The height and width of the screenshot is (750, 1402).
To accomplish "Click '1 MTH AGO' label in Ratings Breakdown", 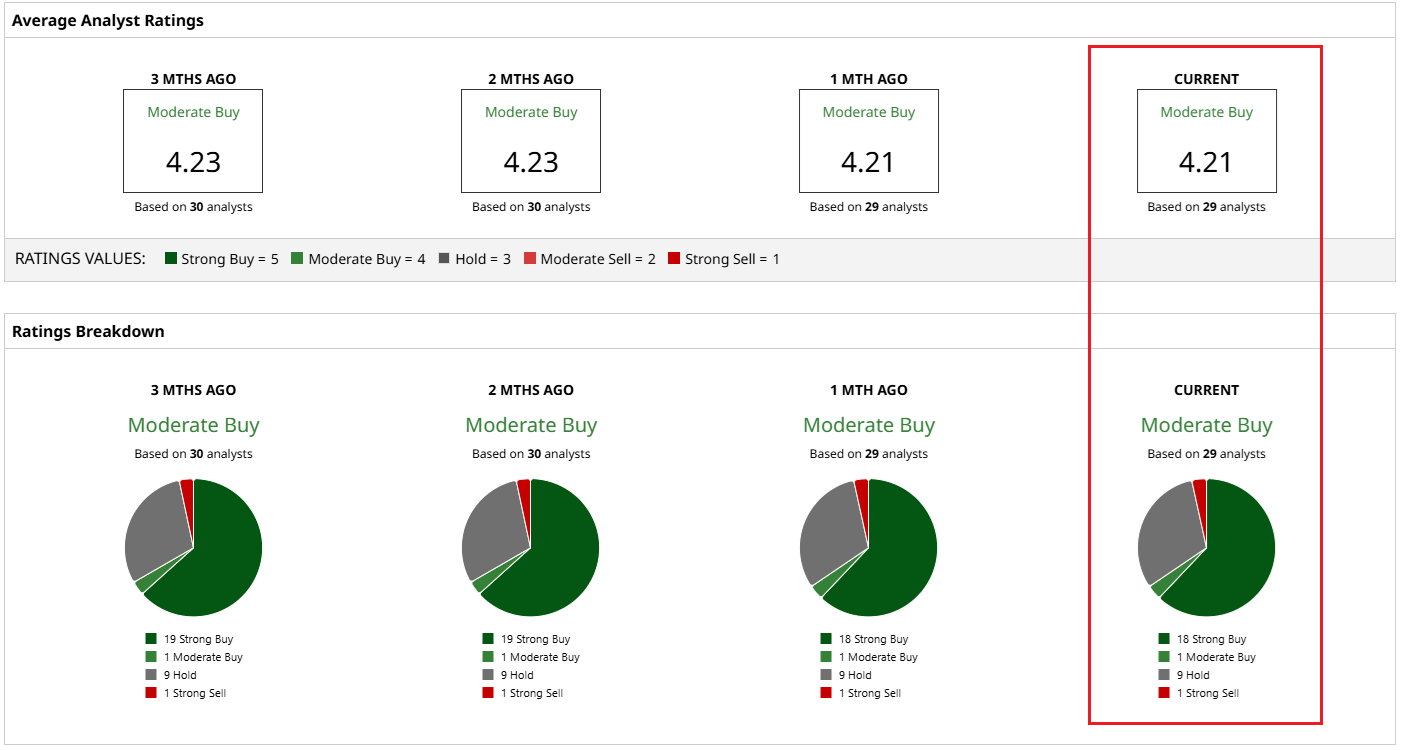I will coord(869,390).
